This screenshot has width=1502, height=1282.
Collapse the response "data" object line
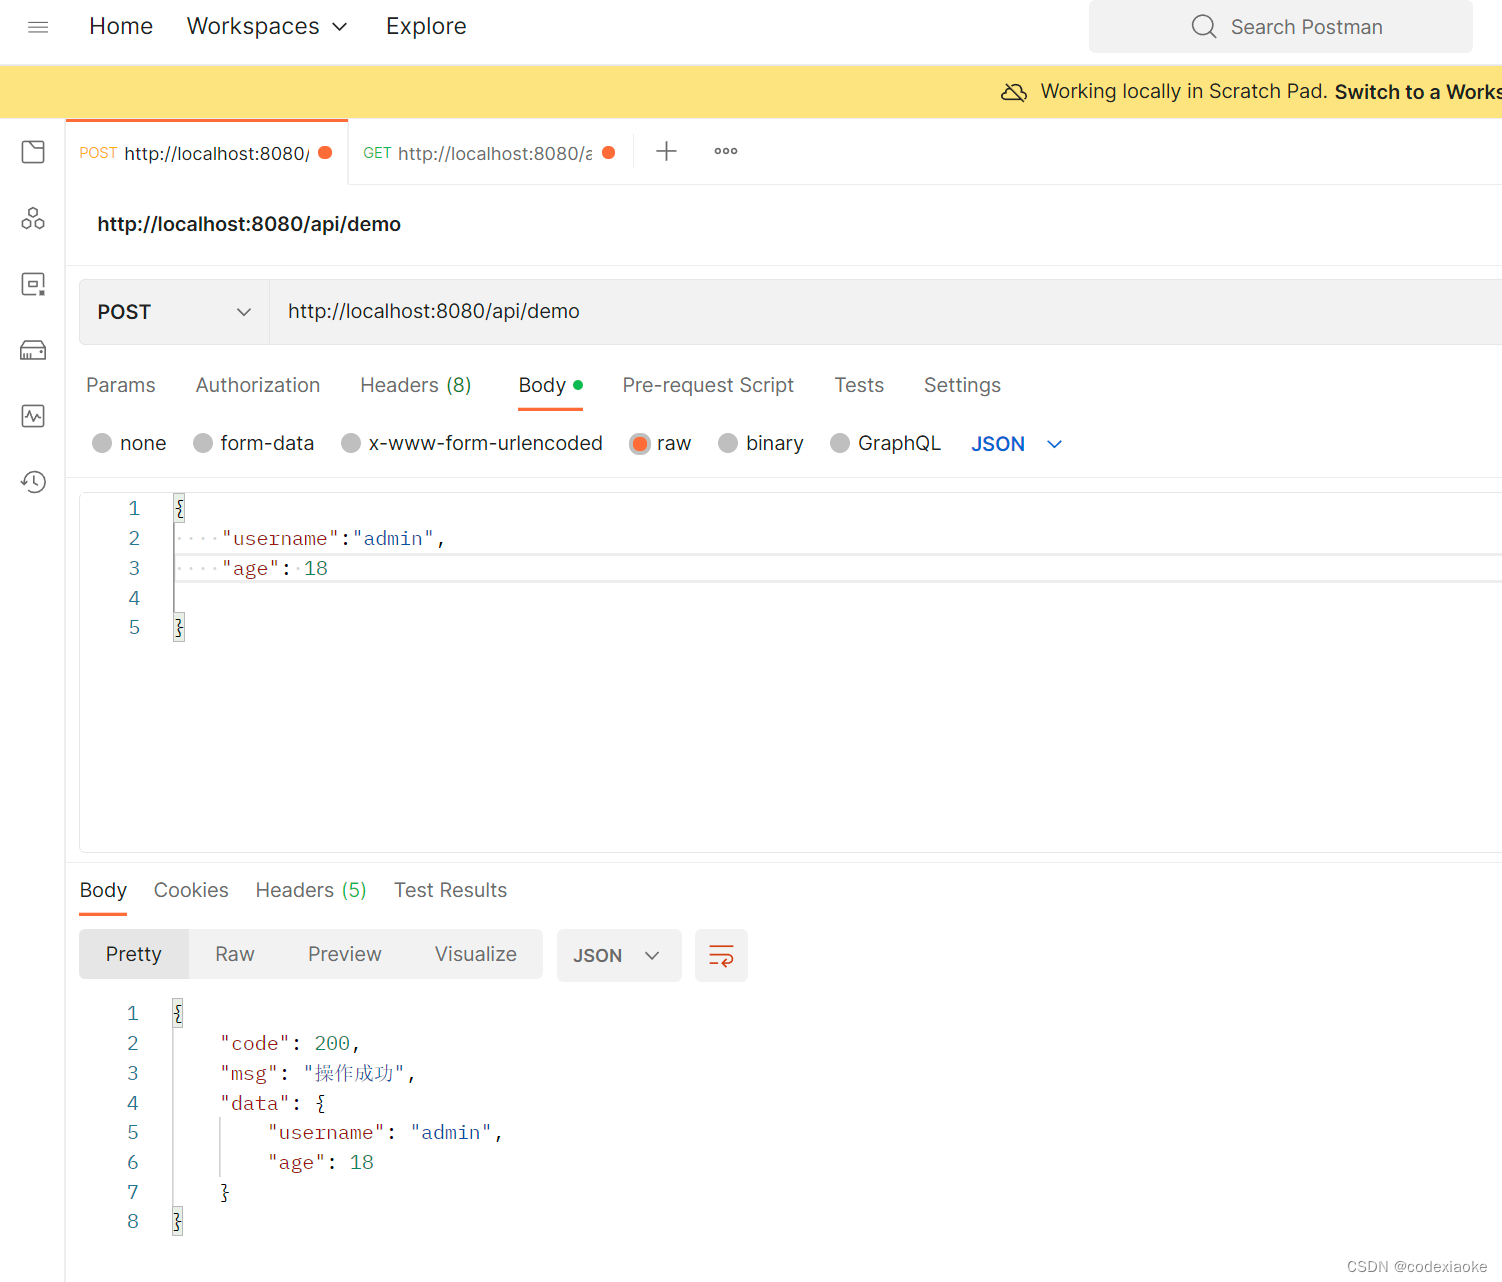point(273,1104)
